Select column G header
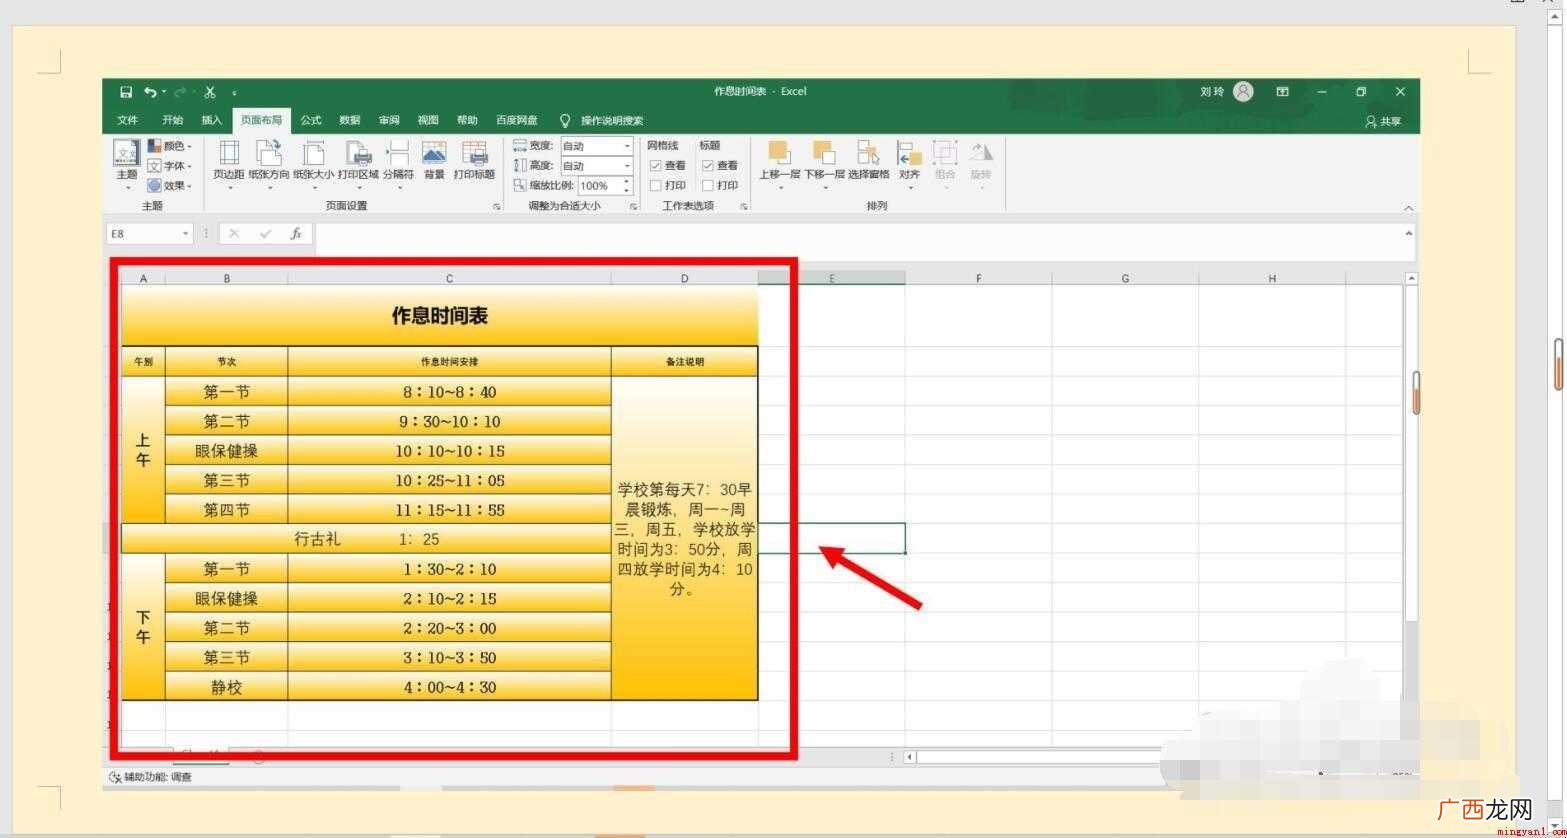 (x=1125, y=279)
